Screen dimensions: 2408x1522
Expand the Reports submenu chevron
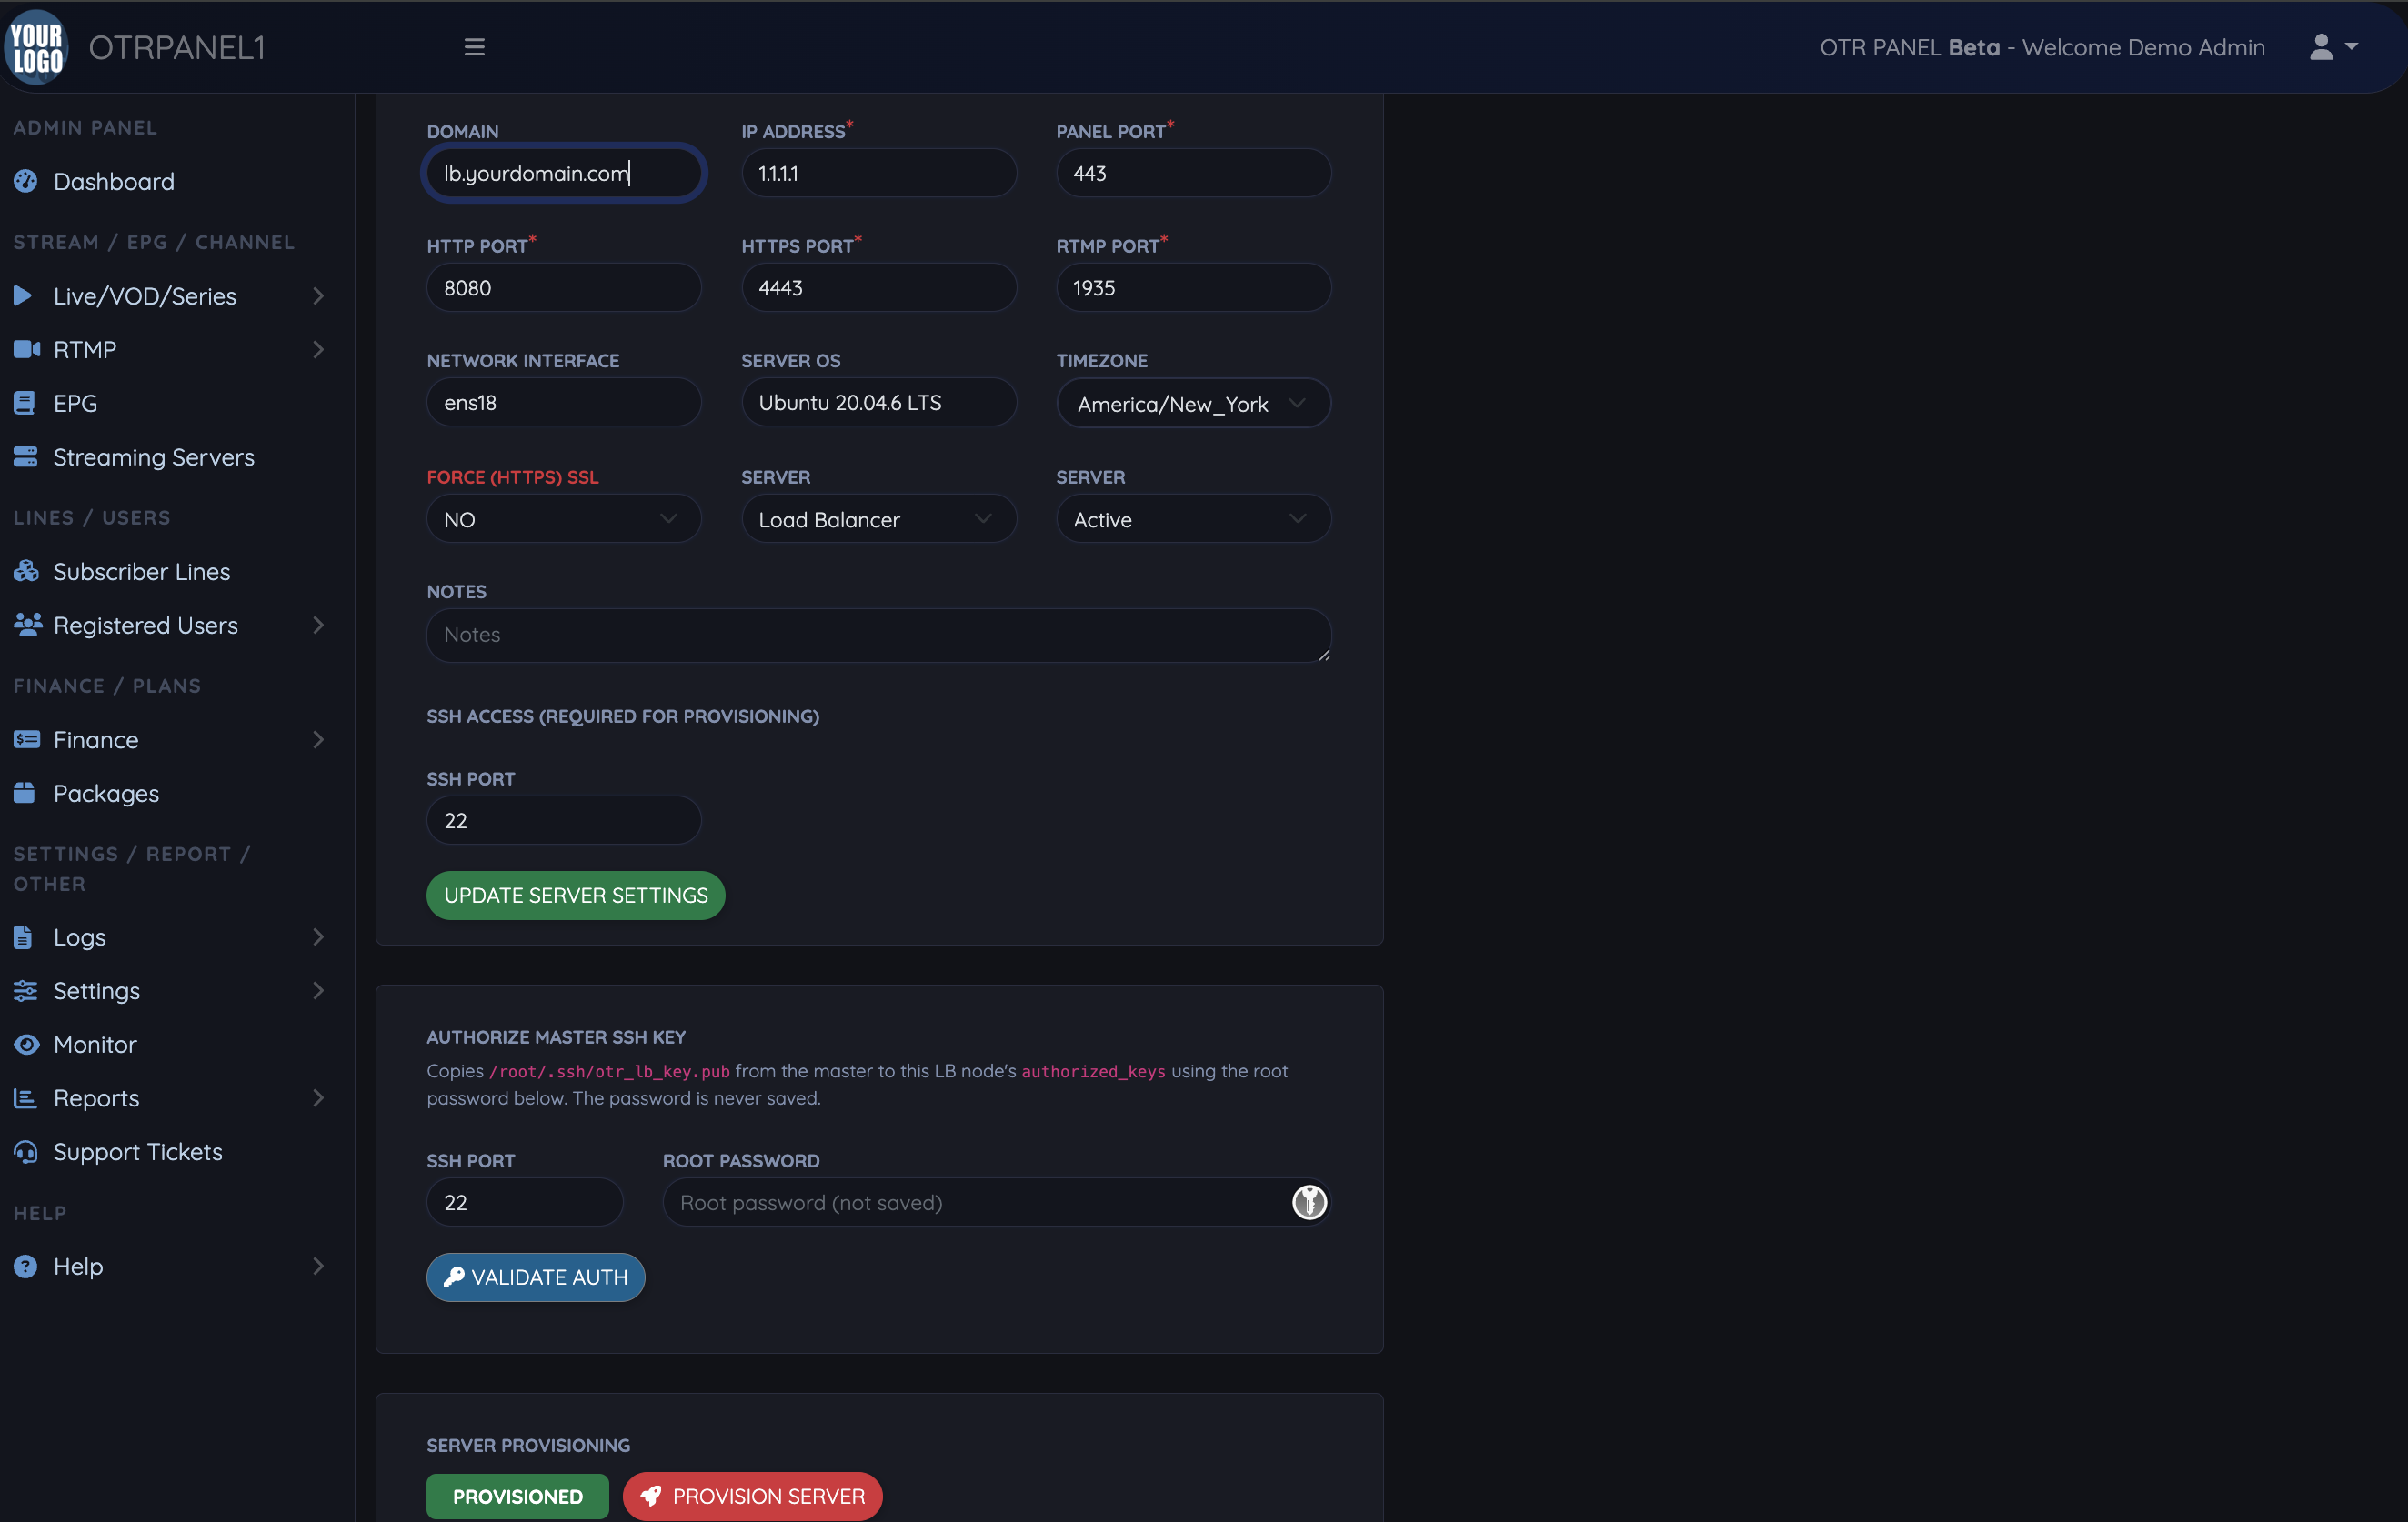pyautogui.click(x=318, y=1098)
